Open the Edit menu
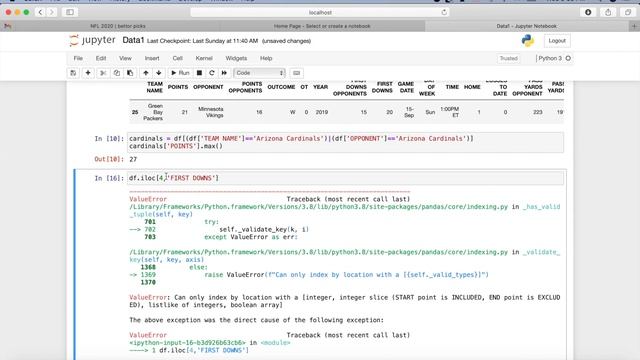The height and width of the screenshot is (360, 640). [x=101, y=58]
